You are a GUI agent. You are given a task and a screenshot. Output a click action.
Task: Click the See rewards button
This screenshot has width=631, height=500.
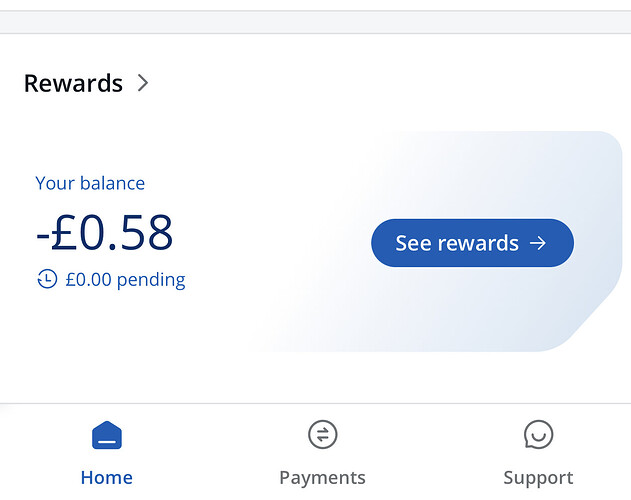472,243
